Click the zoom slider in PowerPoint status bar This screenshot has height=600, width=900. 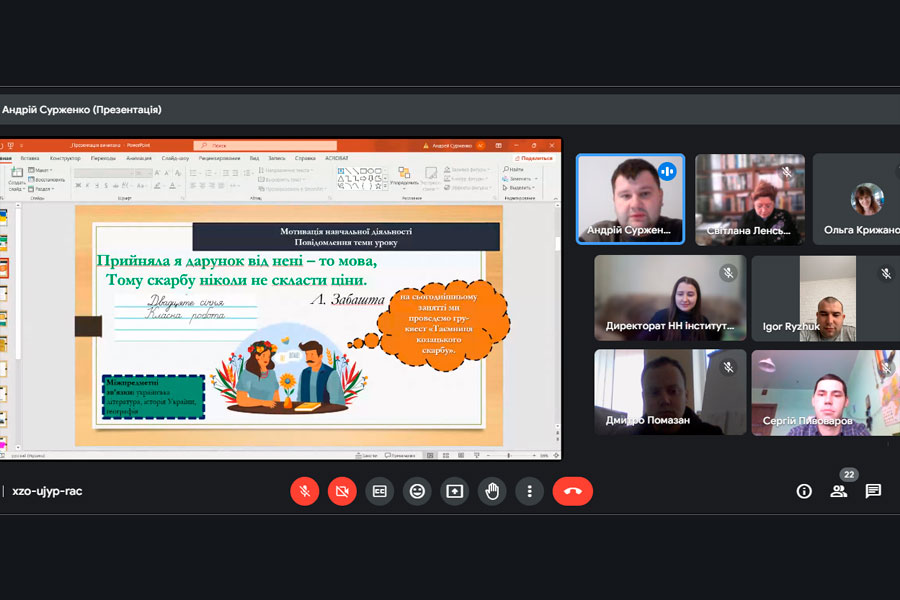(509, 455)
